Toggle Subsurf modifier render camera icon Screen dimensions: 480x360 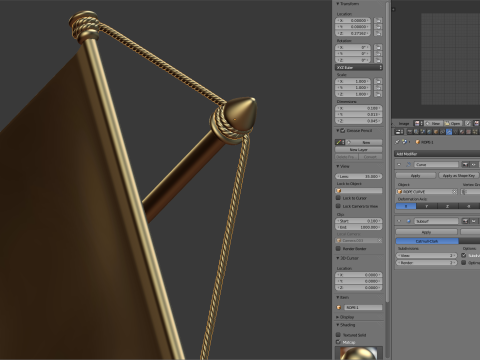[x=465, y=221]
